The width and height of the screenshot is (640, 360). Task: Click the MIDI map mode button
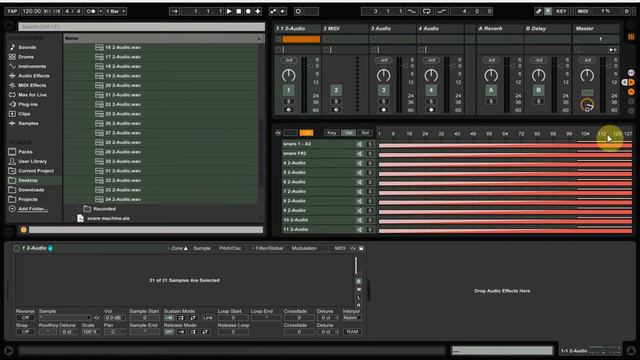tap(583, 11)
